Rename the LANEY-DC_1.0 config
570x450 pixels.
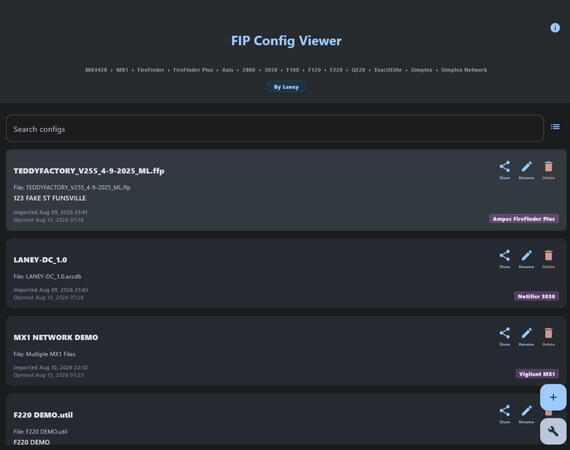pos(526,259)
